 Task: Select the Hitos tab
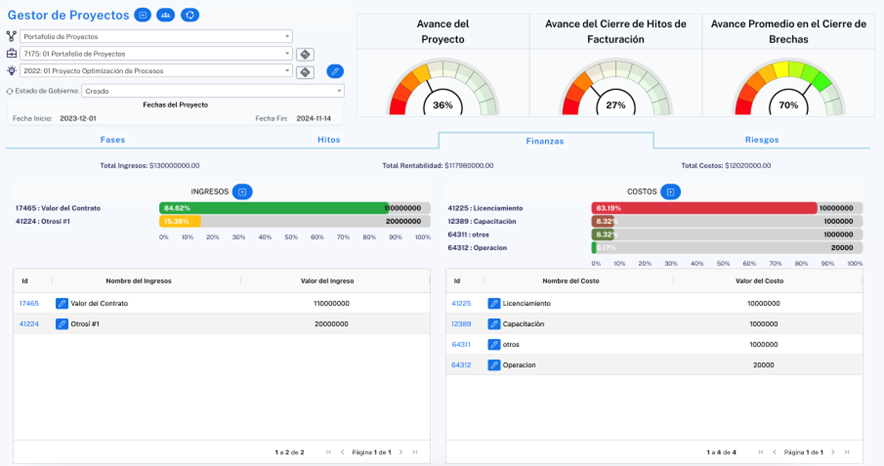[x=329, y=140]
